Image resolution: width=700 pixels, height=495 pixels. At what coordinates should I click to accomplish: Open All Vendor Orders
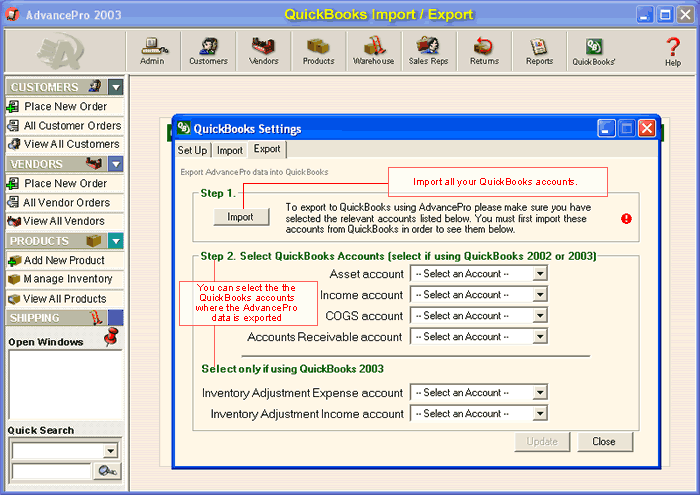coord(64,202)
